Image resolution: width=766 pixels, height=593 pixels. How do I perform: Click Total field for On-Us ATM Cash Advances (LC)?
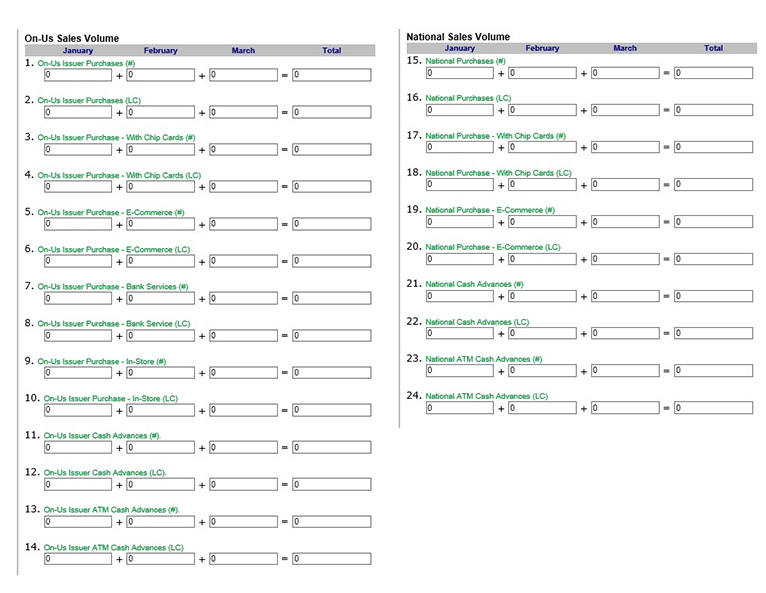tap(331, 559)
